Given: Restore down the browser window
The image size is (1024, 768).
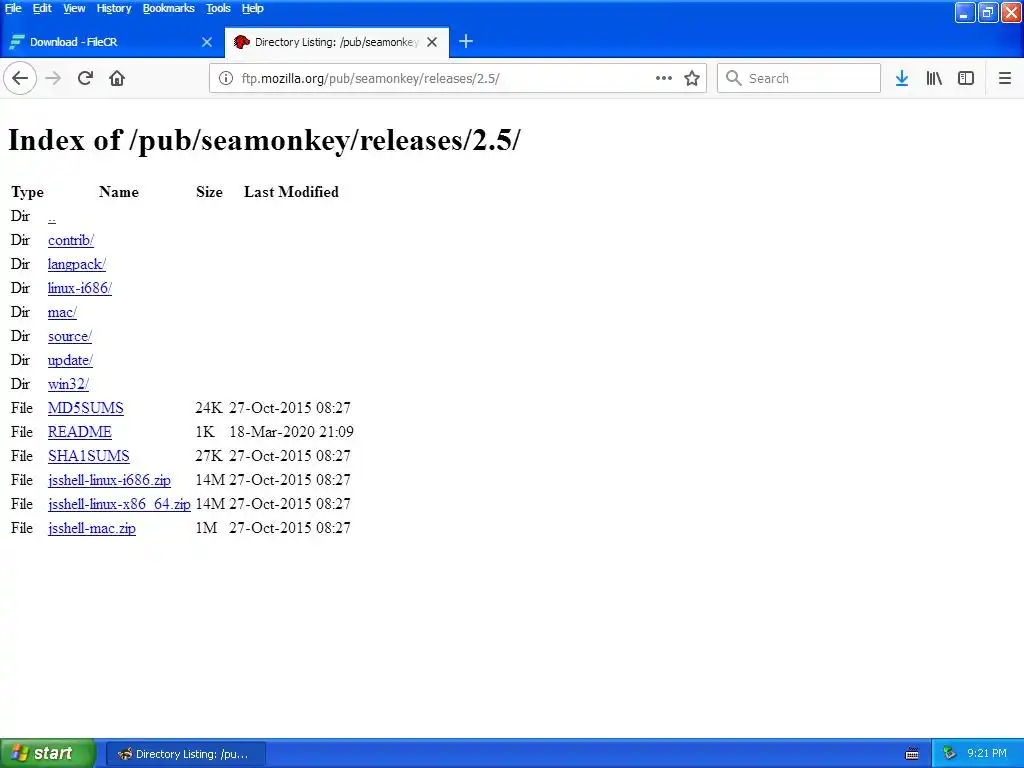Looking at the screenshot, I should 988,12.
